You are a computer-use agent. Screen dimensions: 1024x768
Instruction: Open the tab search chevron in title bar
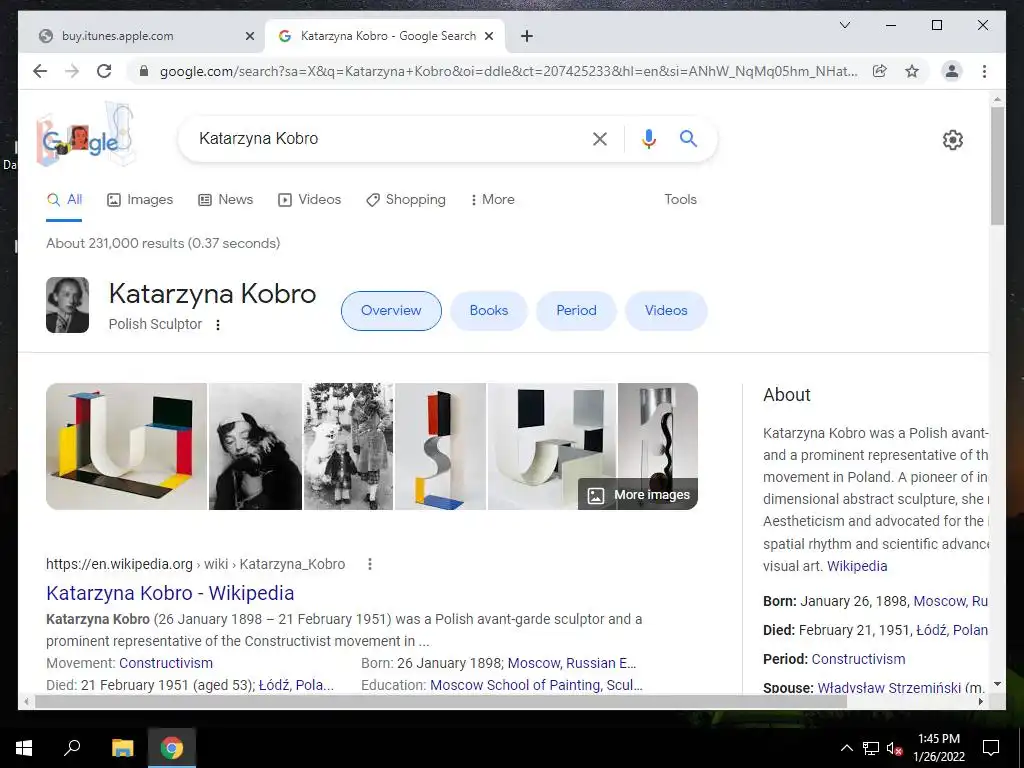click(844, 25)
